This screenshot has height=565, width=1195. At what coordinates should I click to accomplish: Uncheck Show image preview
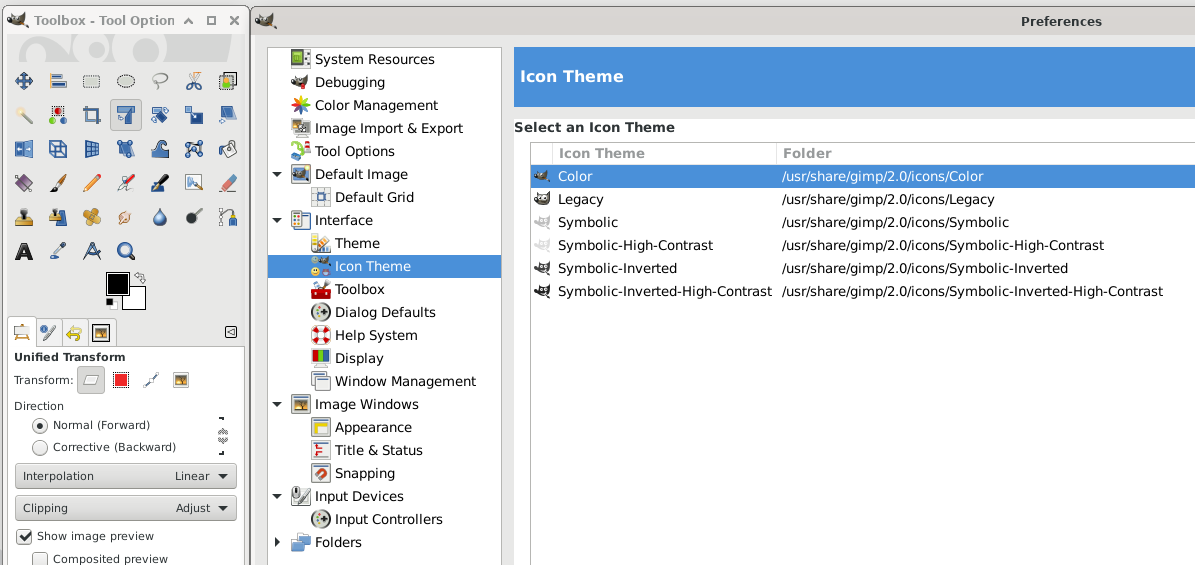tap(25, 537)
